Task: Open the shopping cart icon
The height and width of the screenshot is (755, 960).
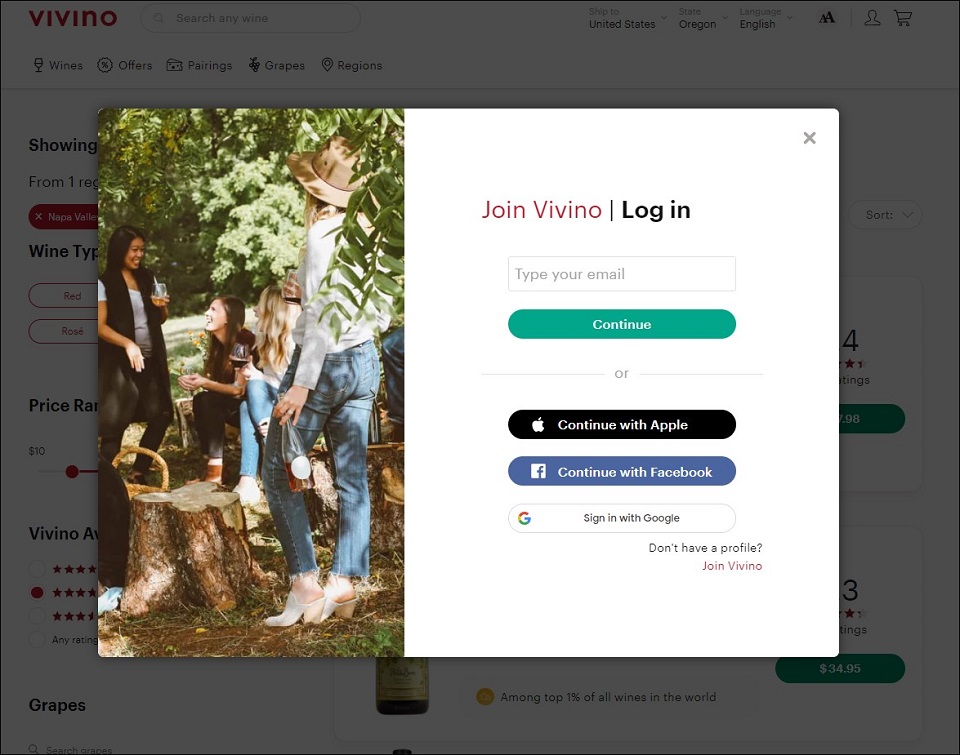Action: pos(903,18)
